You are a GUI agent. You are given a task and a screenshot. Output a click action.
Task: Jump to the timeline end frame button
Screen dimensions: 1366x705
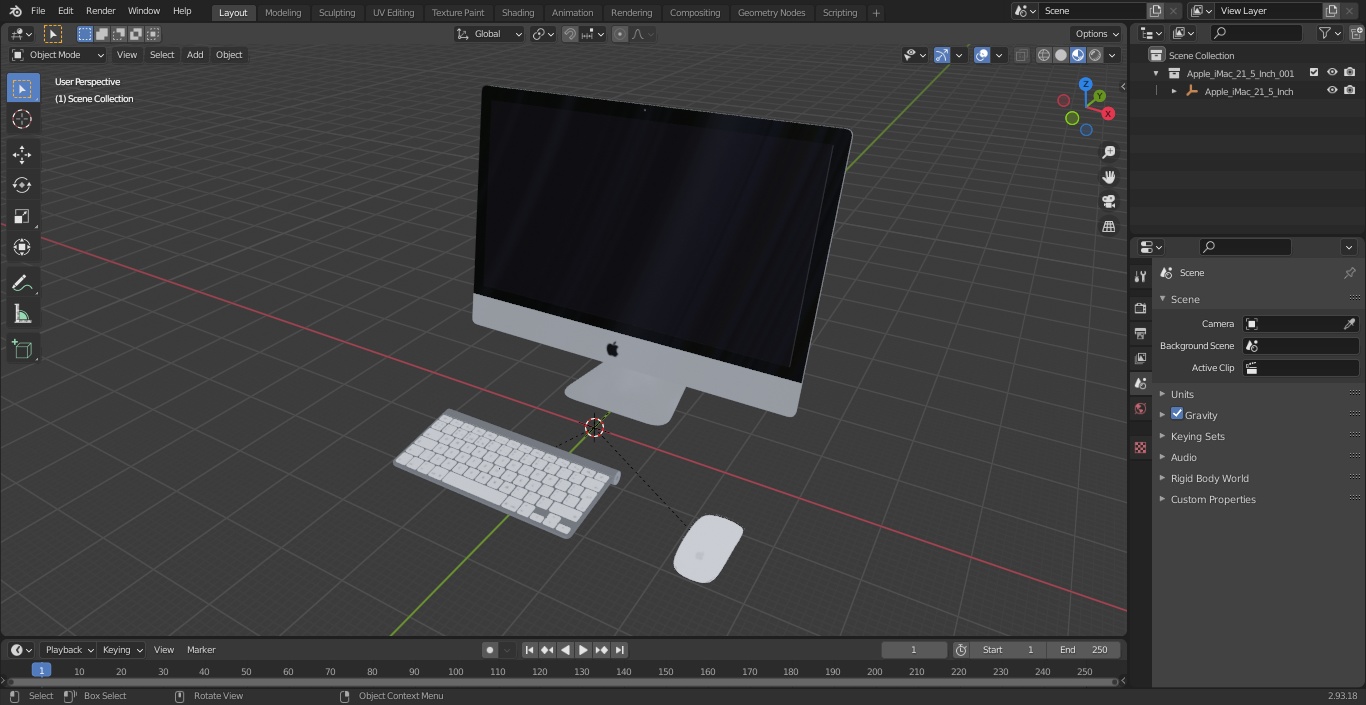coord(620,650)
